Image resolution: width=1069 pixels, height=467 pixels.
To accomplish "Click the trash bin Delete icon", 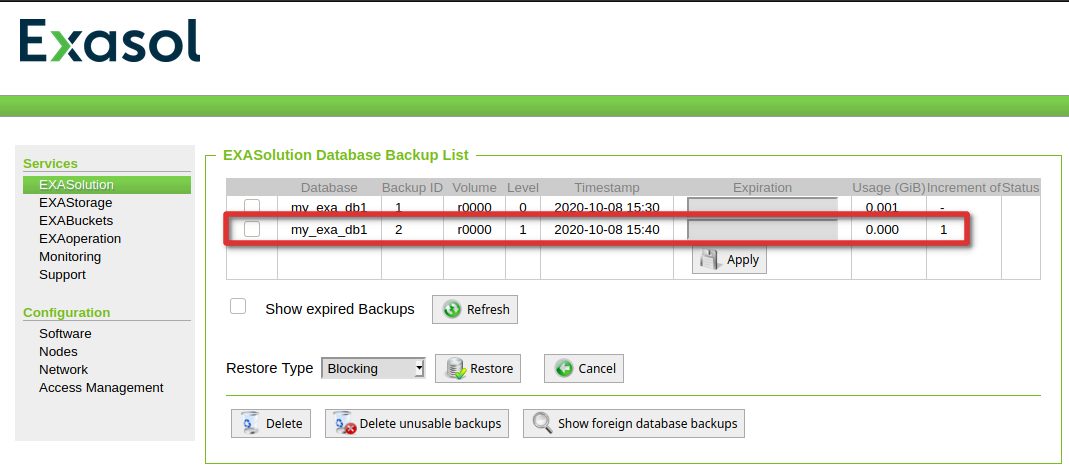I will pos(252,423).
